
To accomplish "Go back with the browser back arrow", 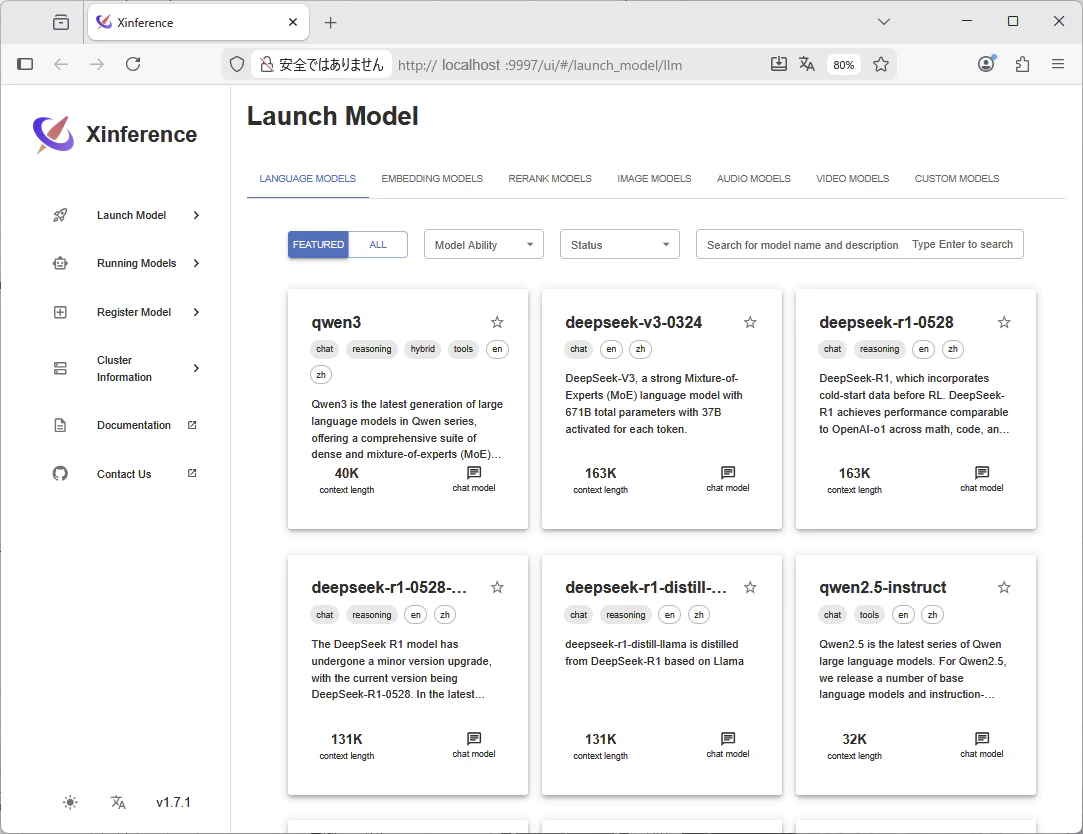I will (x=61, y=64).
